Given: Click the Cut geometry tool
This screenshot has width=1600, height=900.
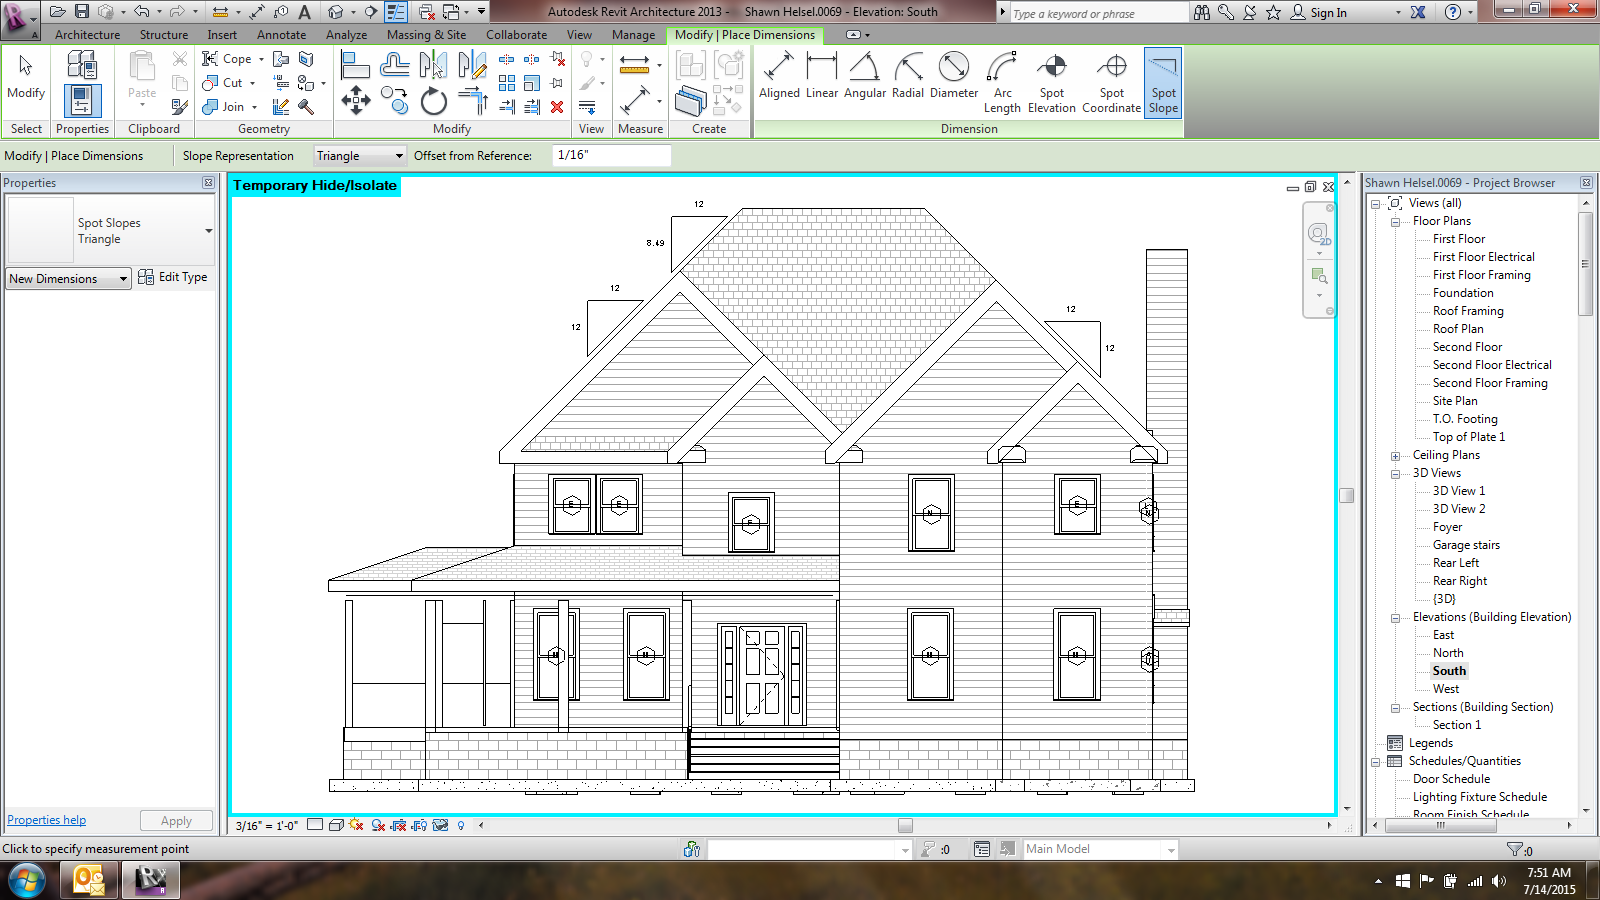Looking at the screenshot, I should click(222, 83).
